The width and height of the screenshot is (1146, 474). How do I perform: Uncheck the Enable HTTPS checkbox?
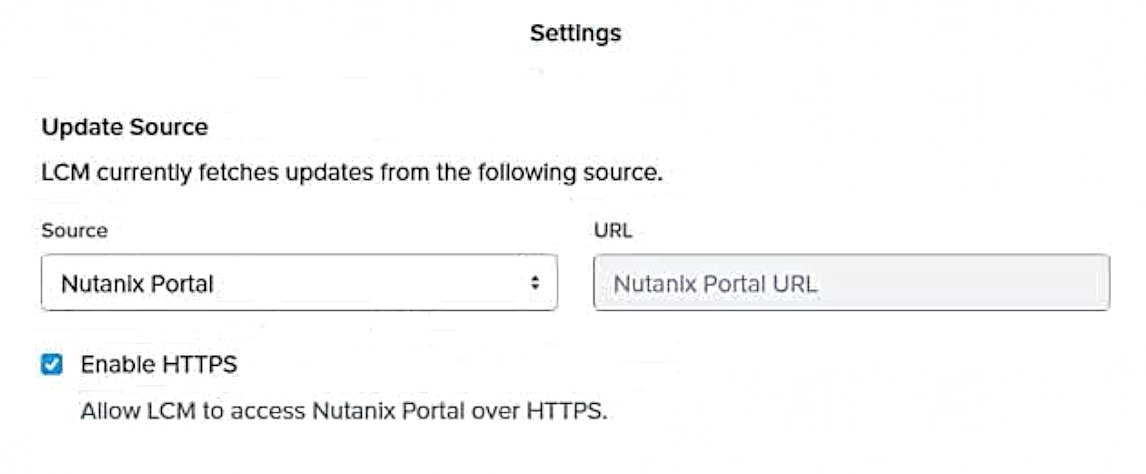[x=52, y=365]
